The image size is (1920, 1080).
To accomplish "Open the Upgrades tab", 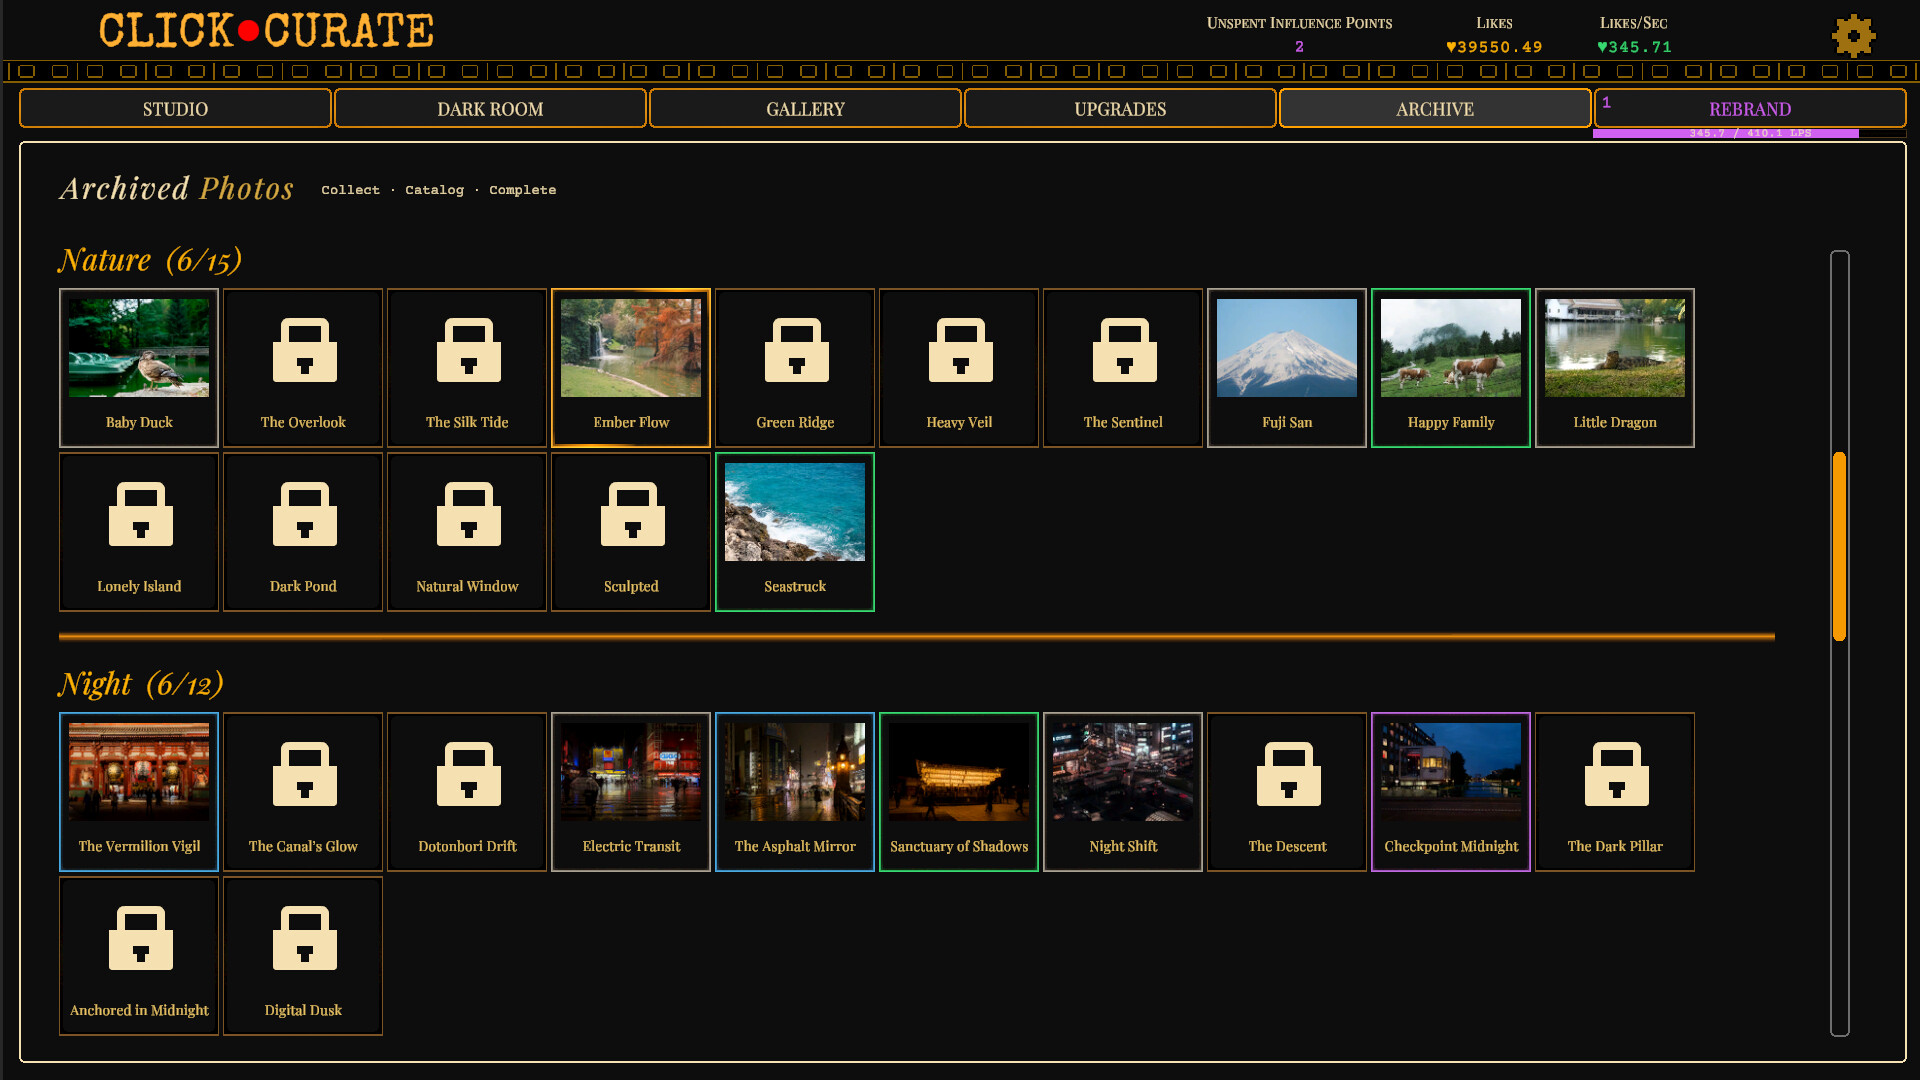I will click(1120, 109).
